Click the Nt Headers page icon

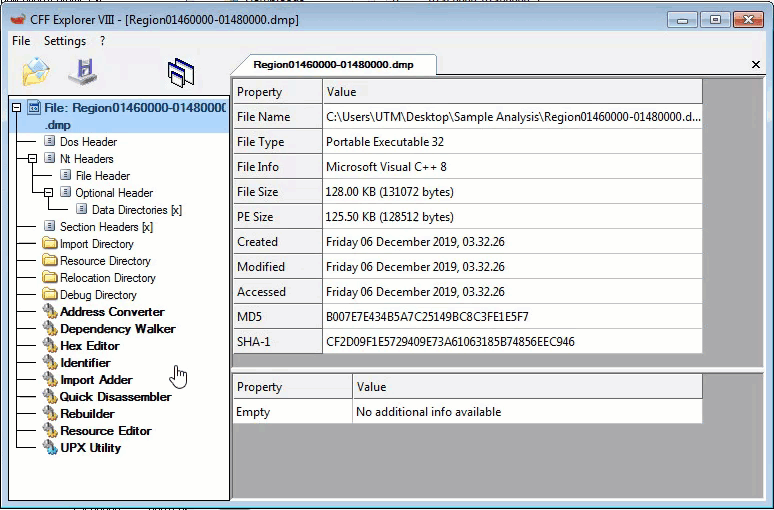point(49,158)
